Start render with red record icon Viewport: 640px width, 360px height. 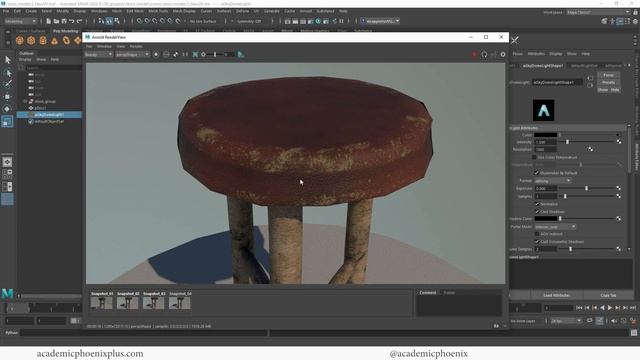tap(474, 54)
